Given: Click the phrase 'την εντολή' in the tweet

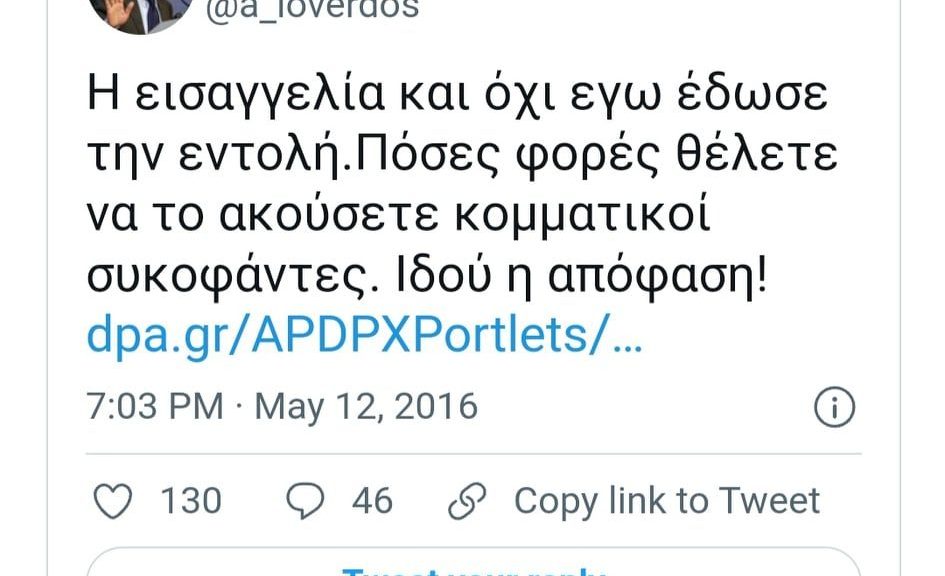Looking at the screenshot, I should 219,156.
